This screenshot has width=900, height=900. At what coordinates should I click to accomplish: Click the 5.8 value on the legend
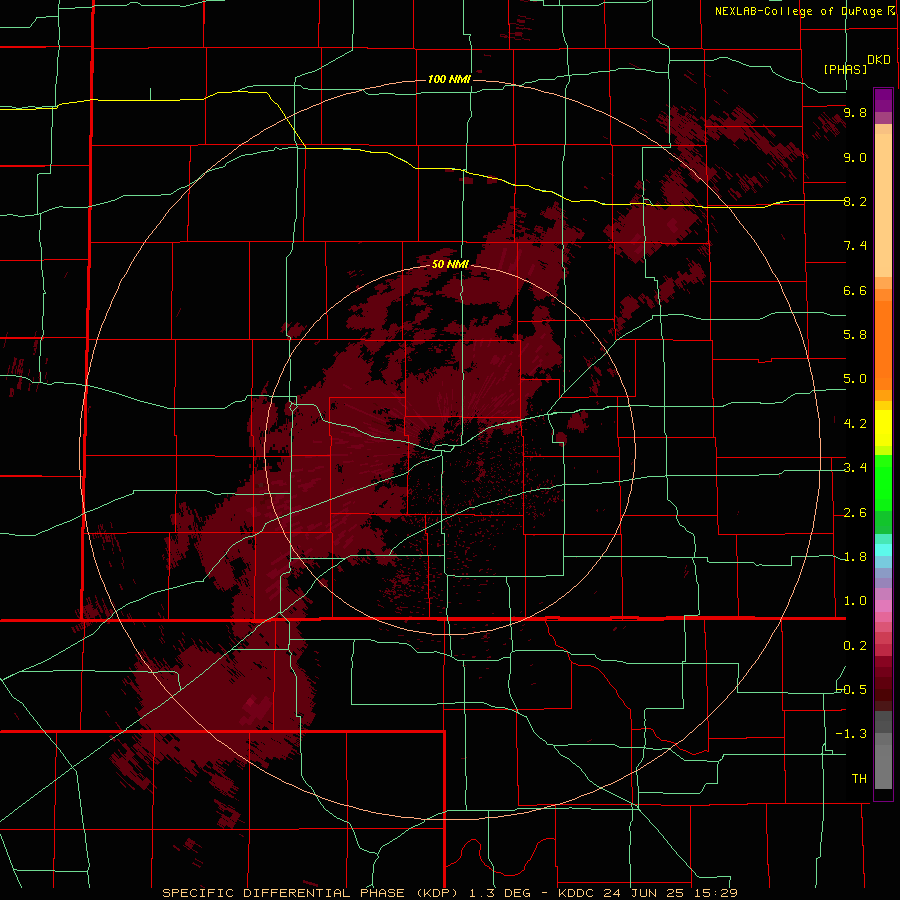pyautogui.click(x=855, y=335)
